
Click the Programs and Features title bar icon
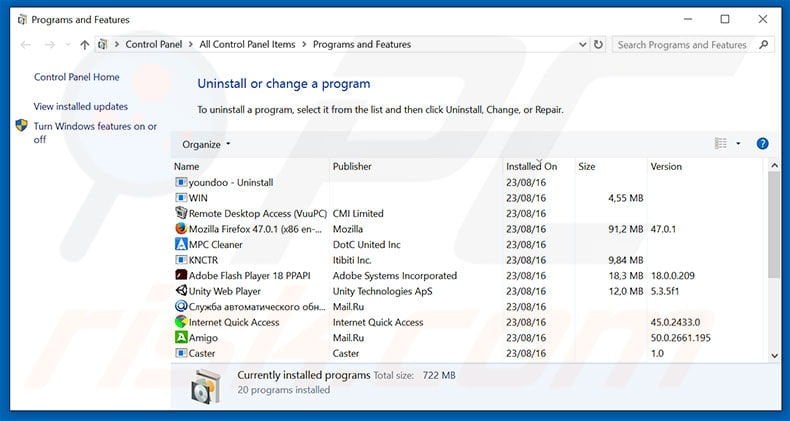pyautogui.click(x=22, y=20)
